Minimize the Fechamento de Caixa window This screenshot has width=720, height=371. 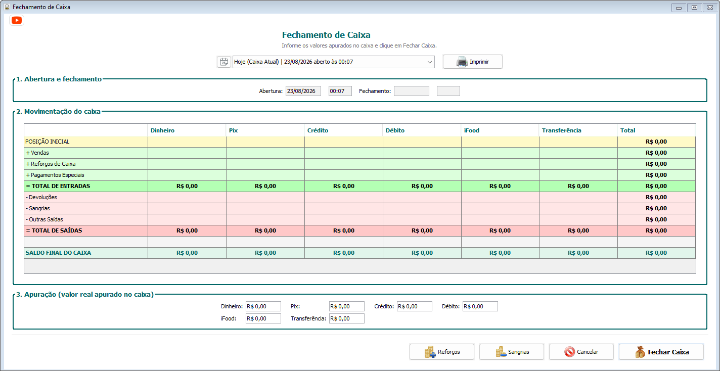point(678,7)
